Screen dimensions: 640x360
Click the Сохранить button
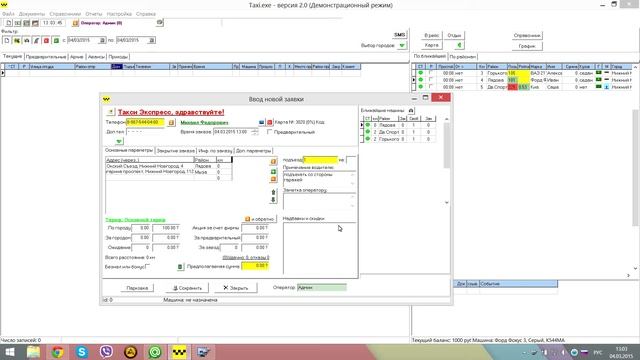(187, 288)
